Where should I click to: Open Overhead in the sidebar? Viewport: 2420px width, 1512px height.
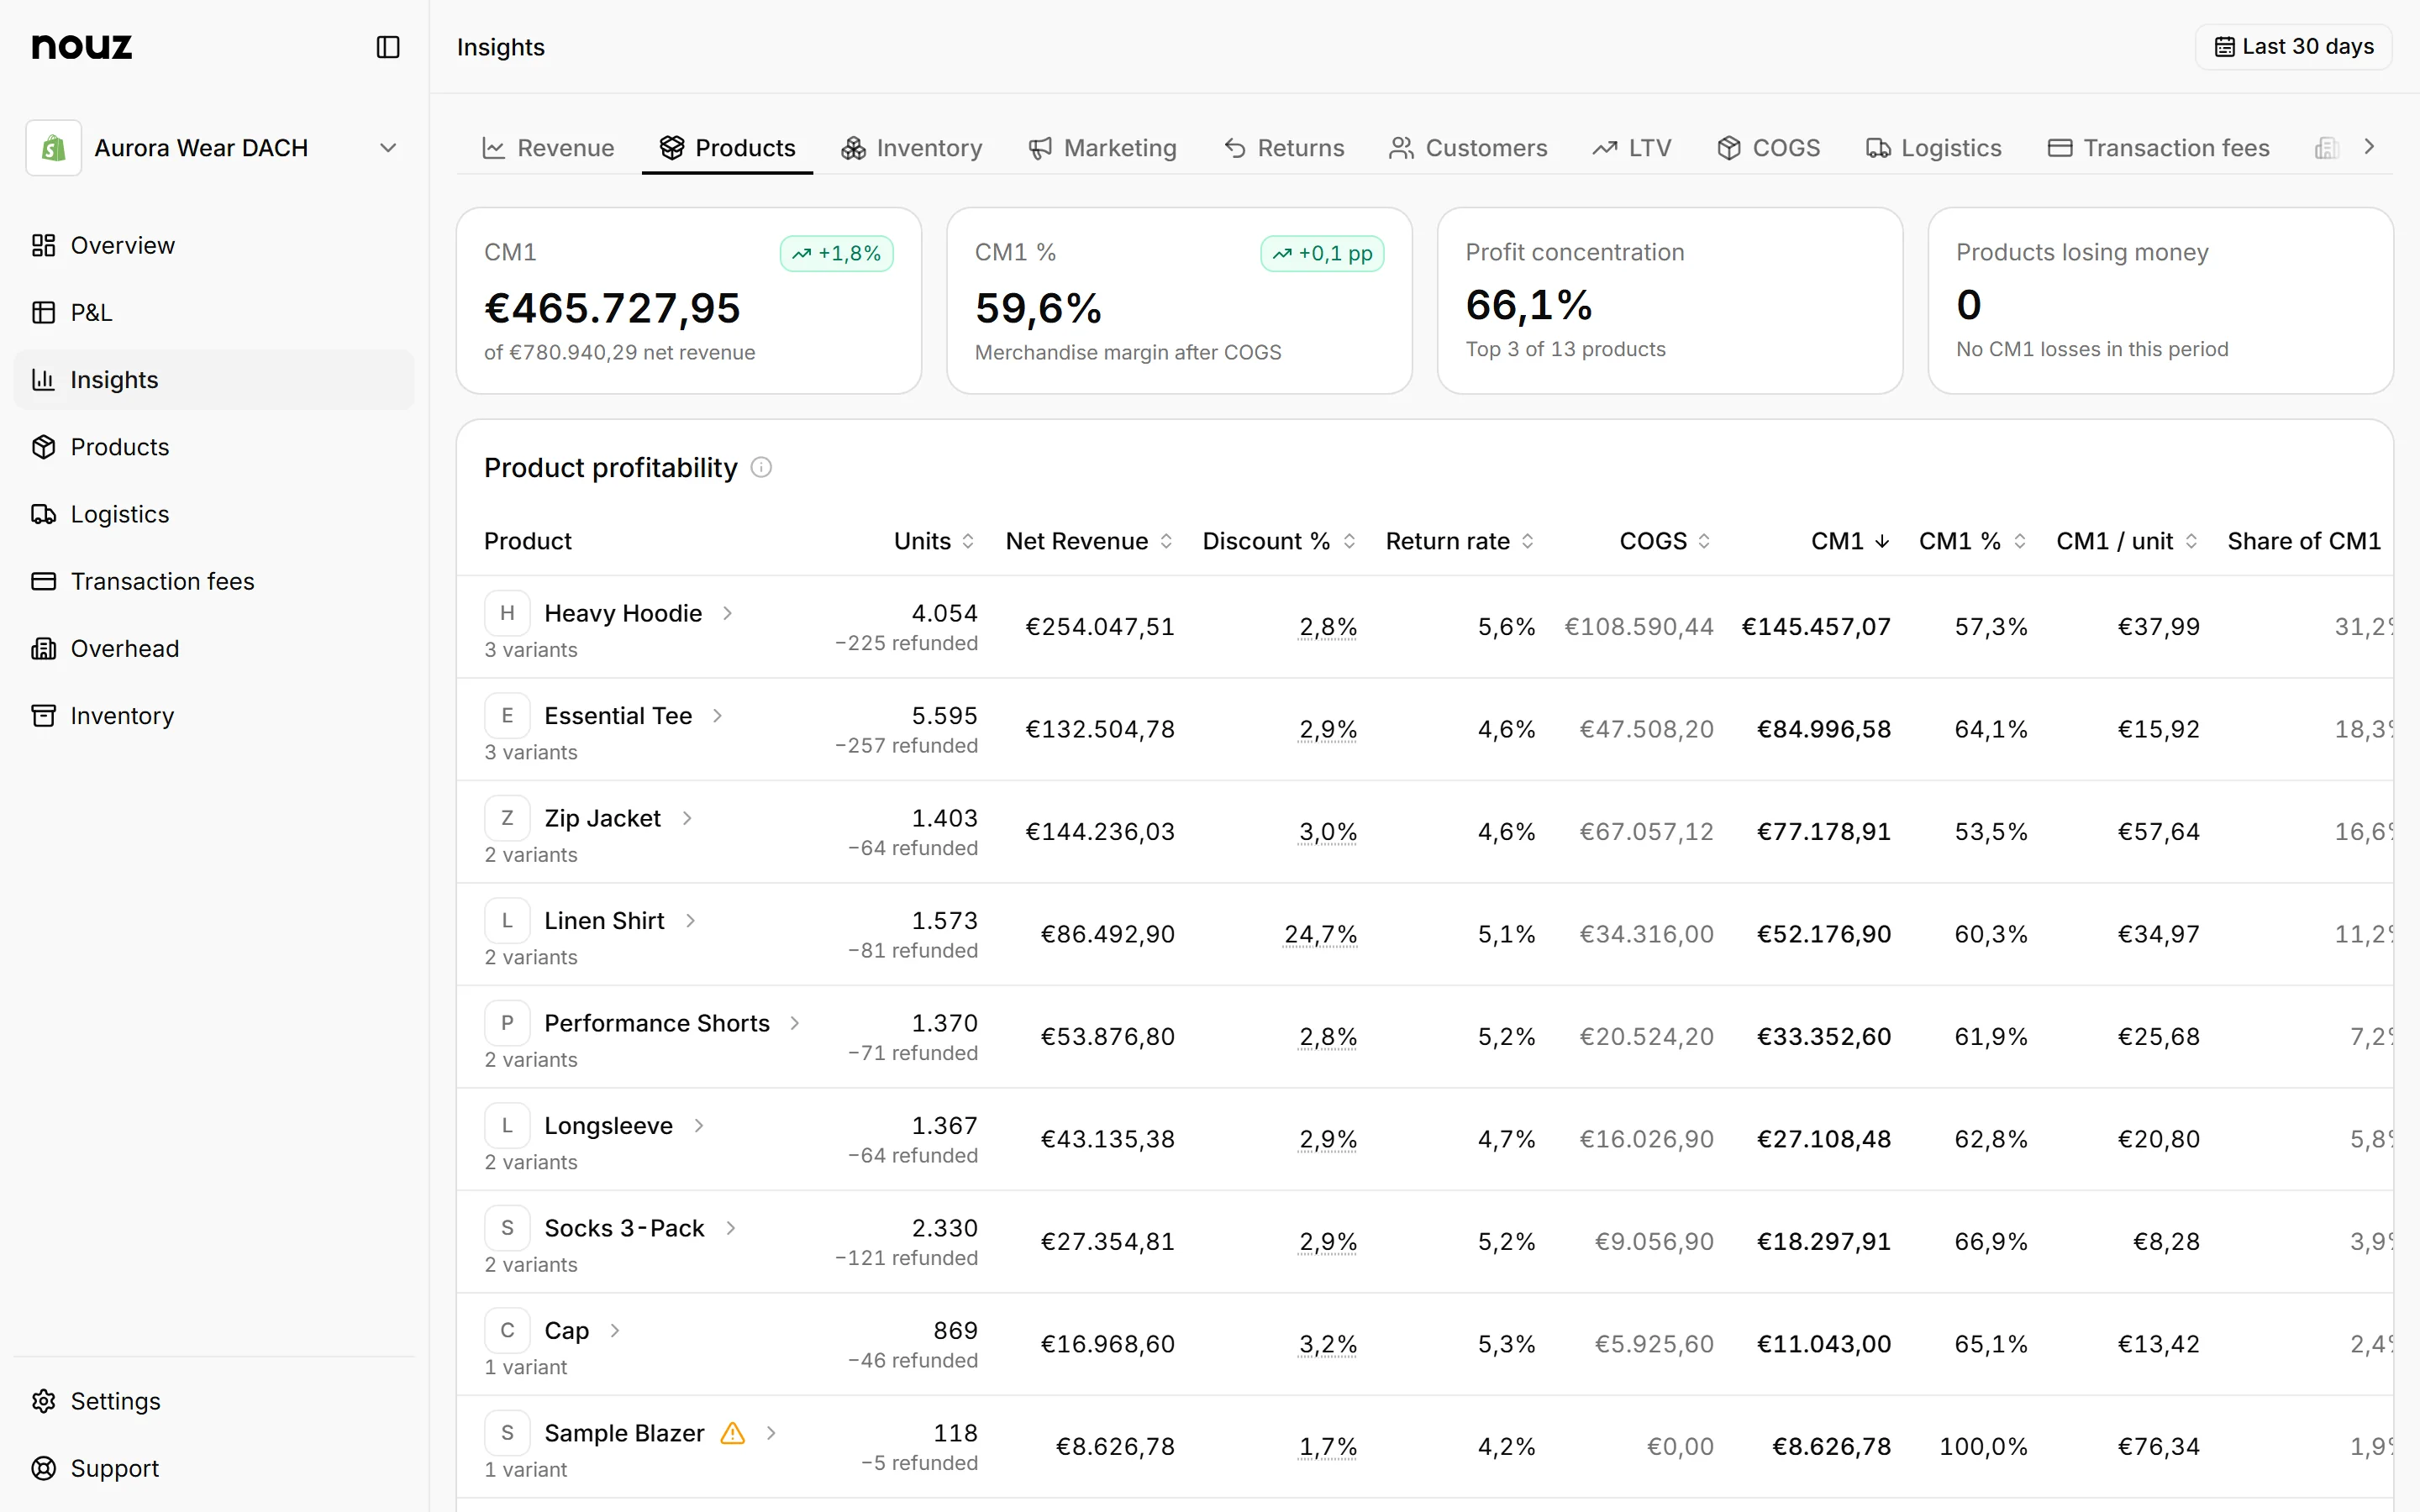(x=214, y=648)
